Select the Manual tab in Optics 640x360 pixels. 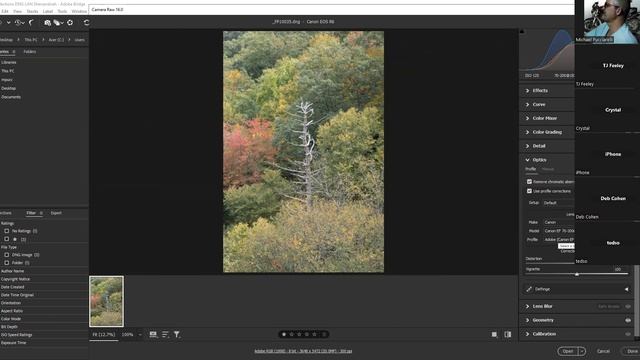coord(548,169)
